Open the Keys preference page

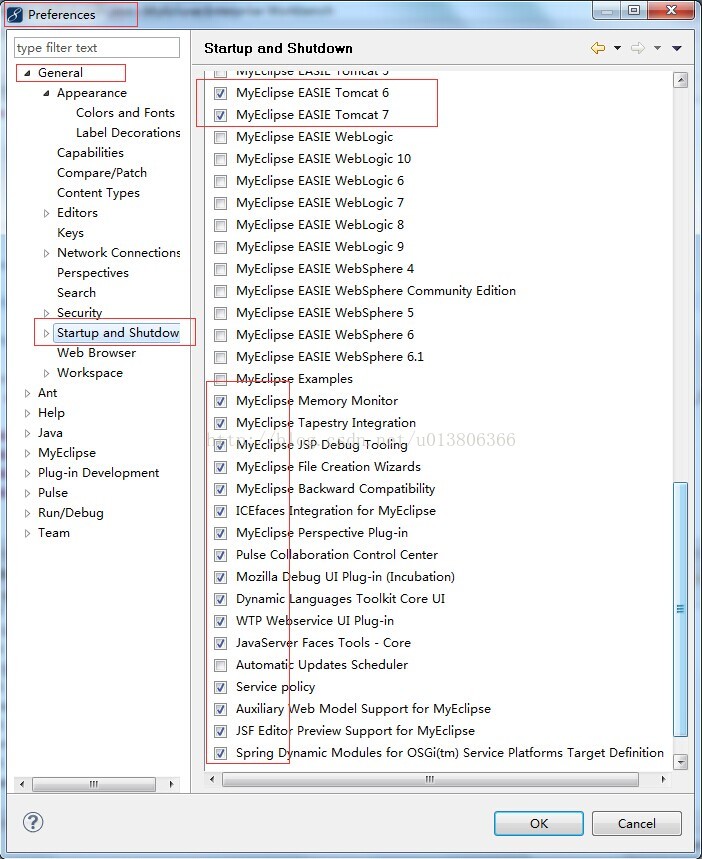click(70, 233)
